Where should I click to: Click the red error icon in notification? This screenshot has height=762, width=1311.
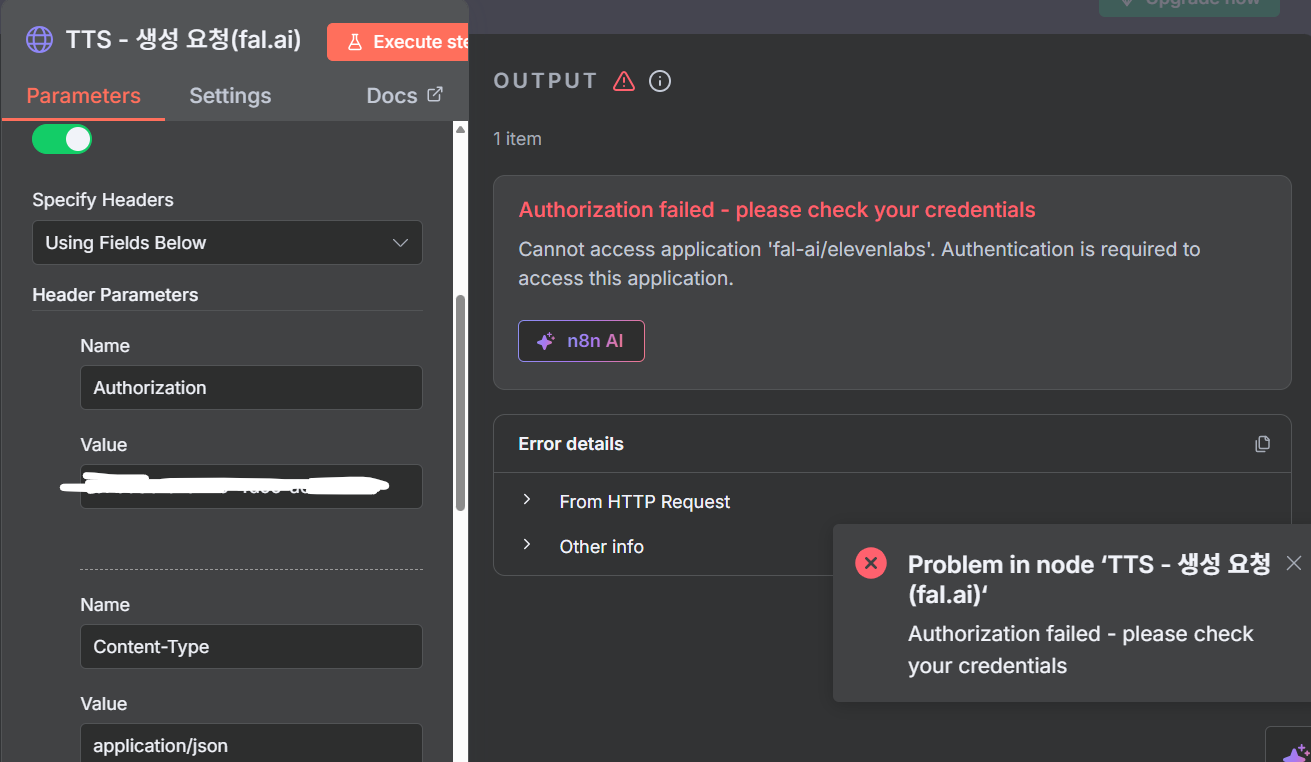(x=871, y=563)
